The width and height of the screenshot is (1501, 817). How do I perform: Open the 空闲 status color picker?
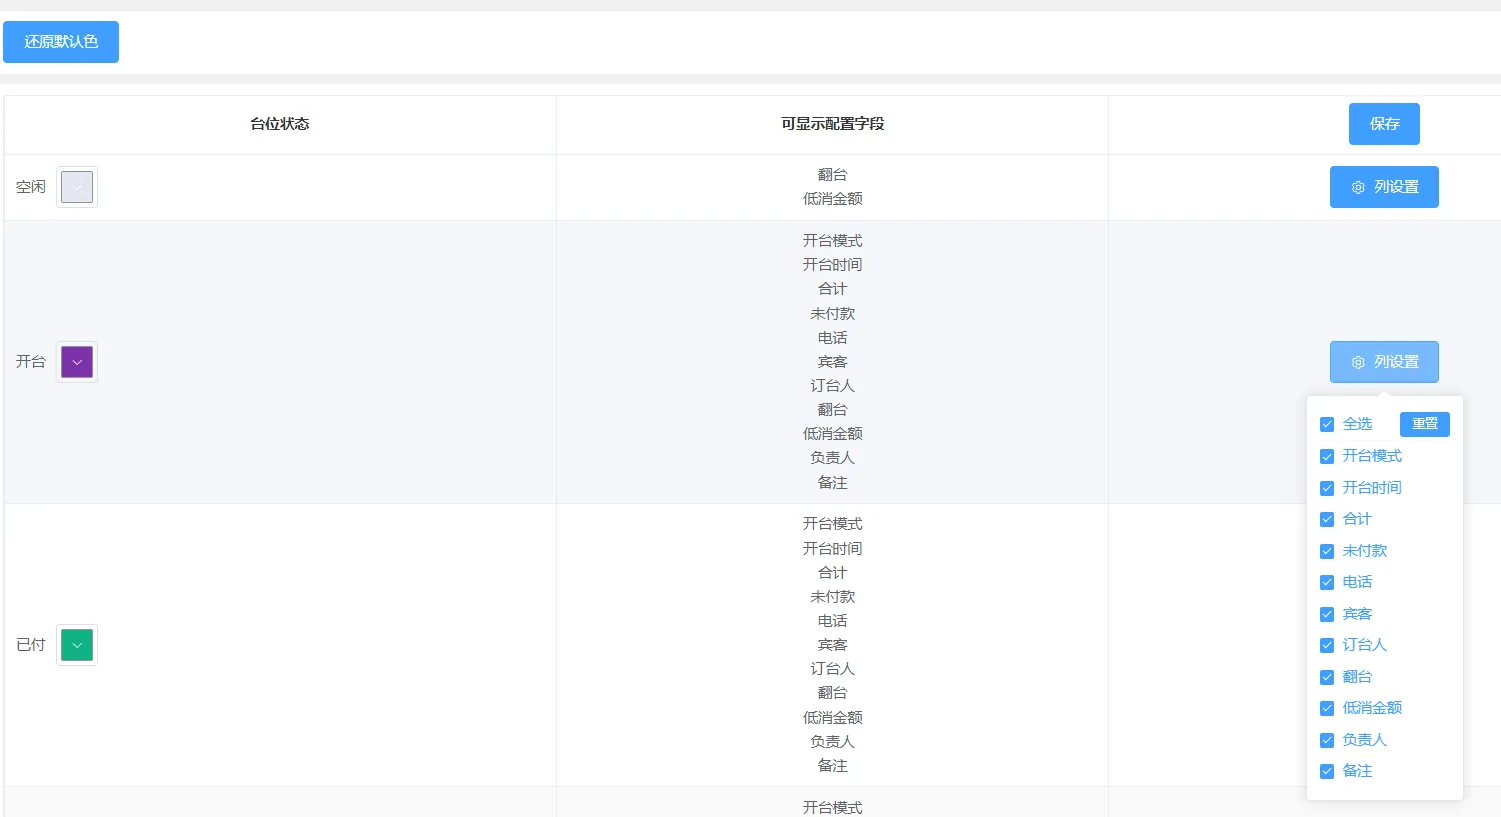(x=77, y=187)
